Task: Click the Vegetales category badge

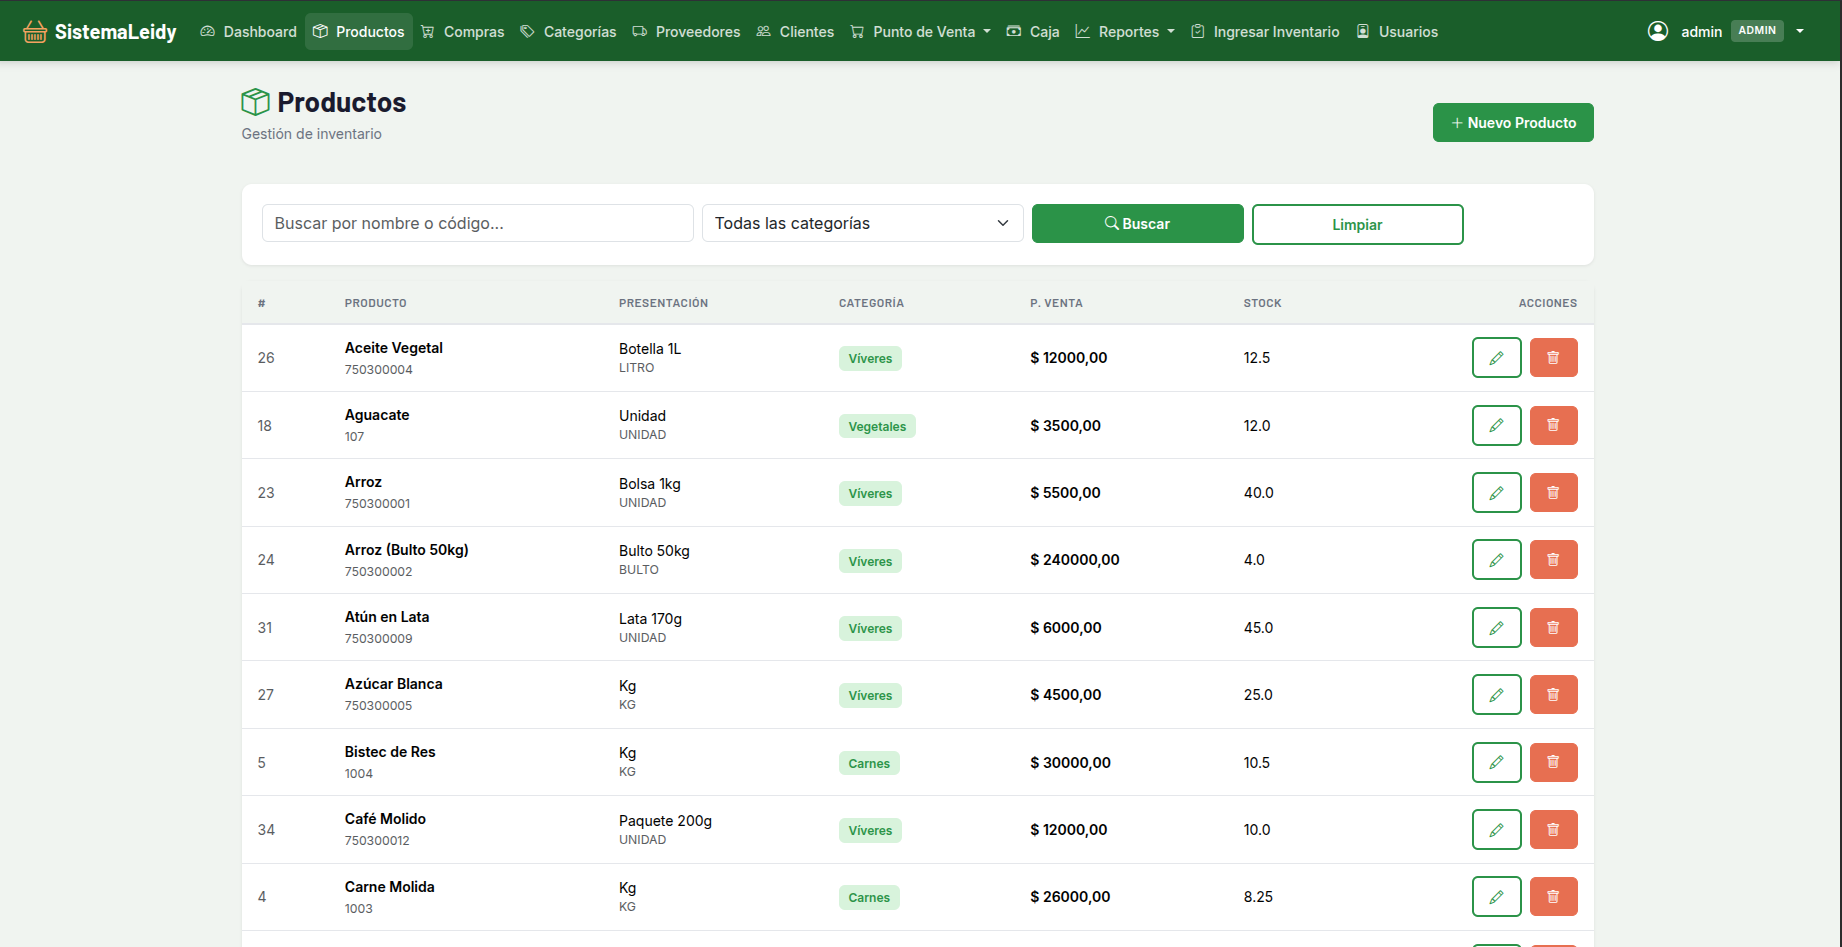Action: coord(877,426)
